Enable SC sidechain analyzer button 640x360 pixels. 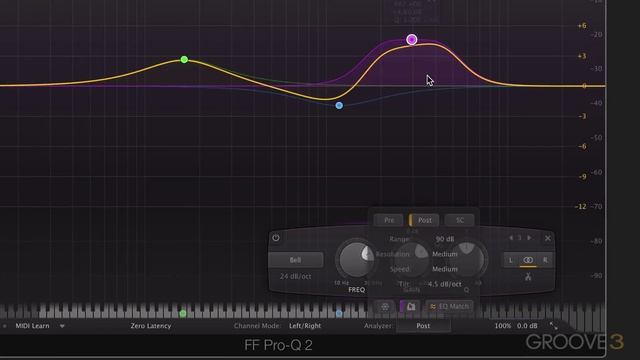(x=460, y=220)
